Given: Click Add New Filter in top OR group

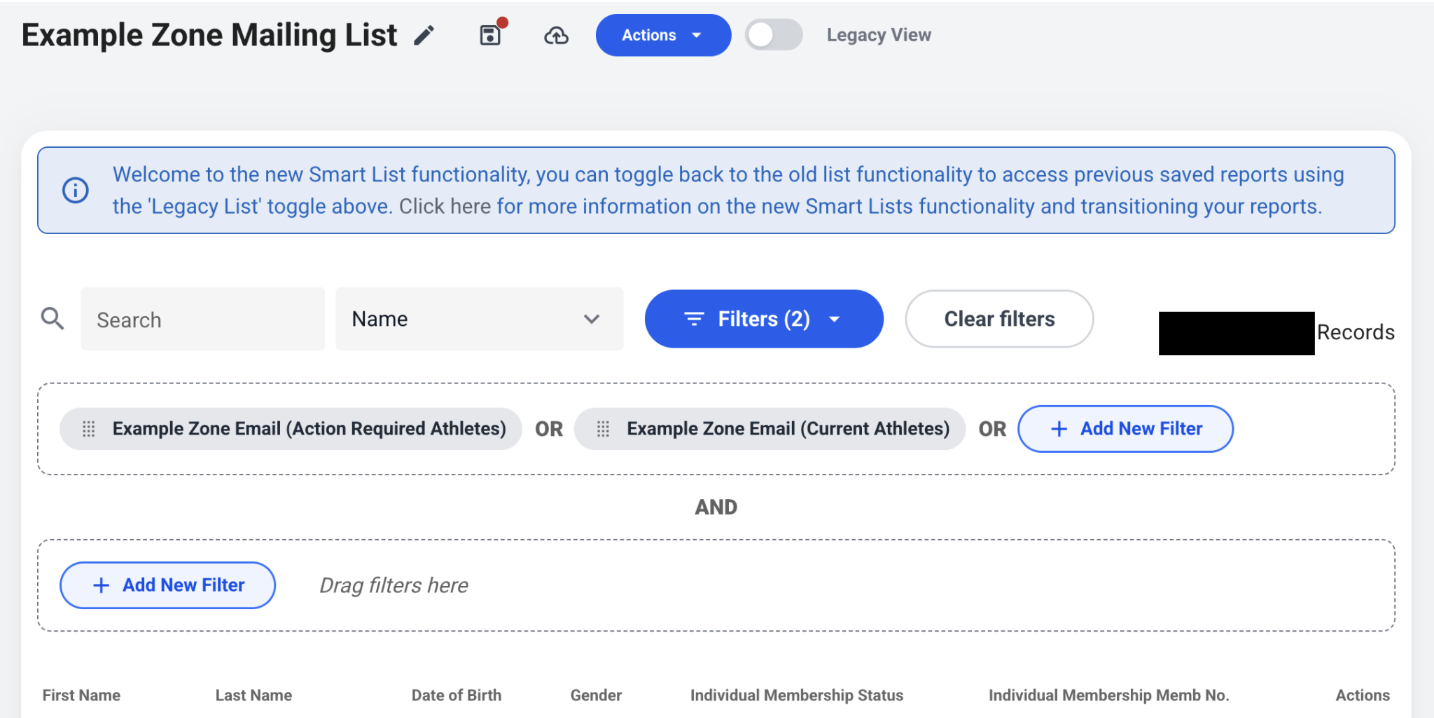Looking at the screenshot, I should [x=1125, y=429].
